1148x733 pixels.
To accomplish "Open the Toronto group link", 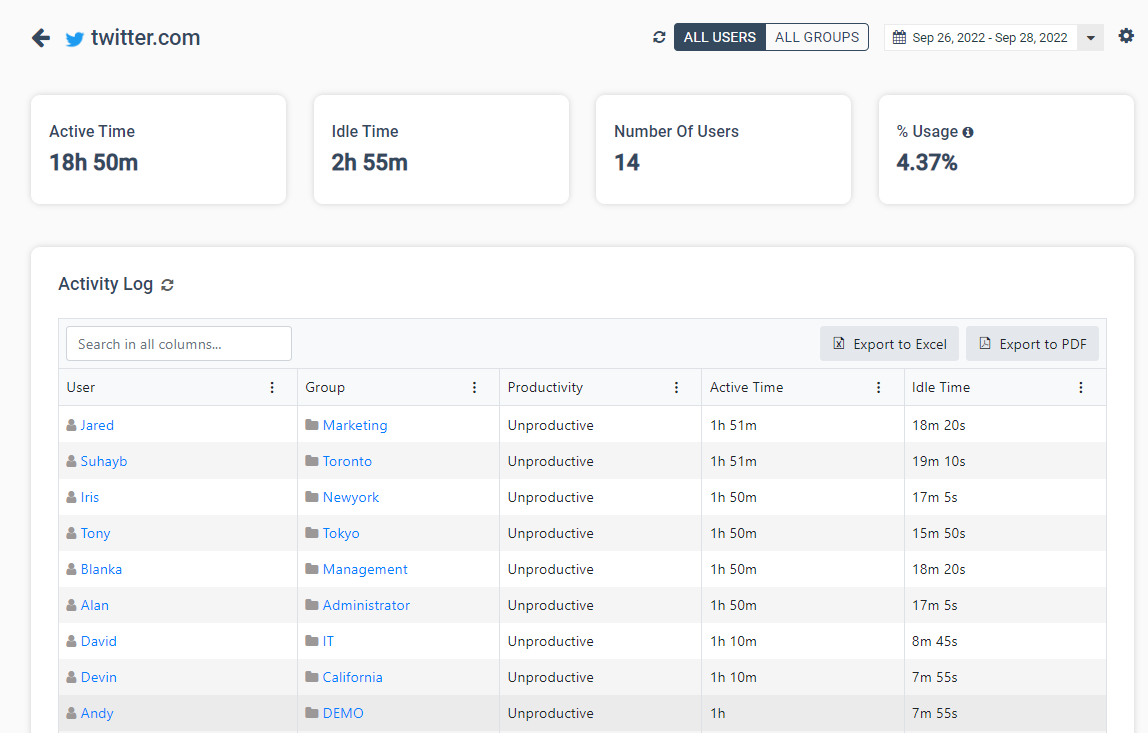I will click(347, 461).
